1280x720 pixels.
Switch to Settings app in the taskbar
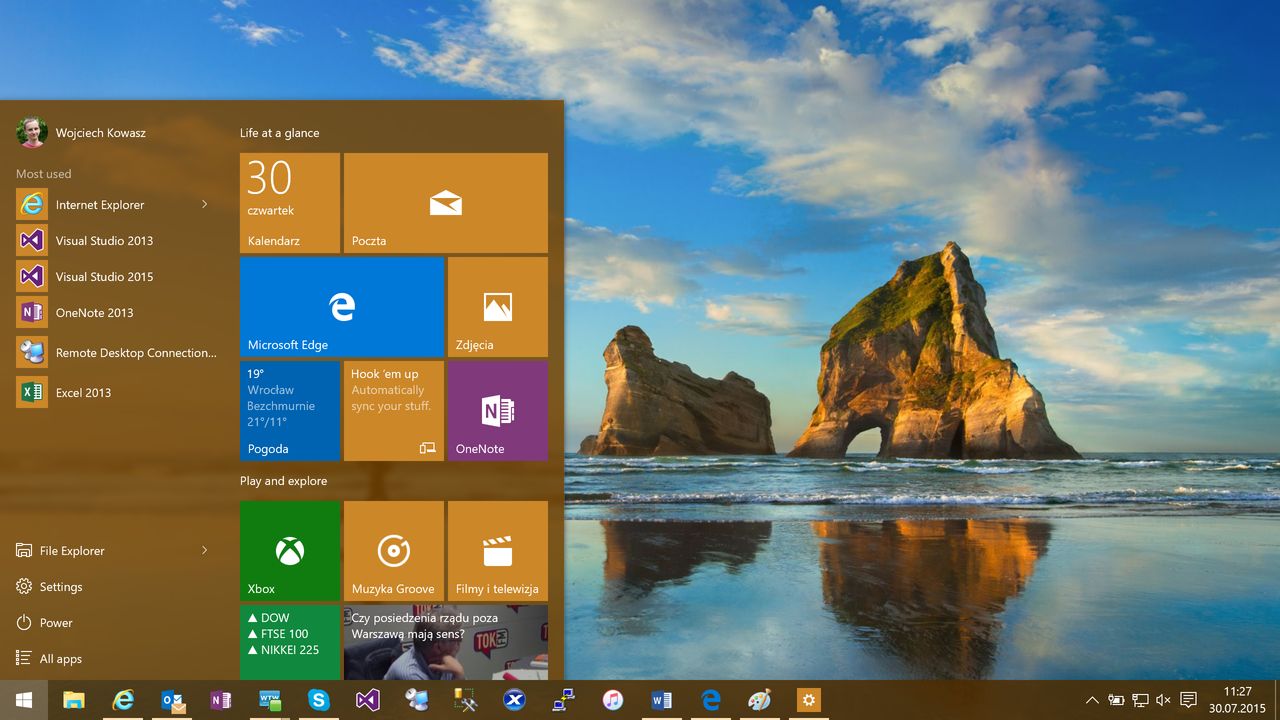(x=808, y=700)
